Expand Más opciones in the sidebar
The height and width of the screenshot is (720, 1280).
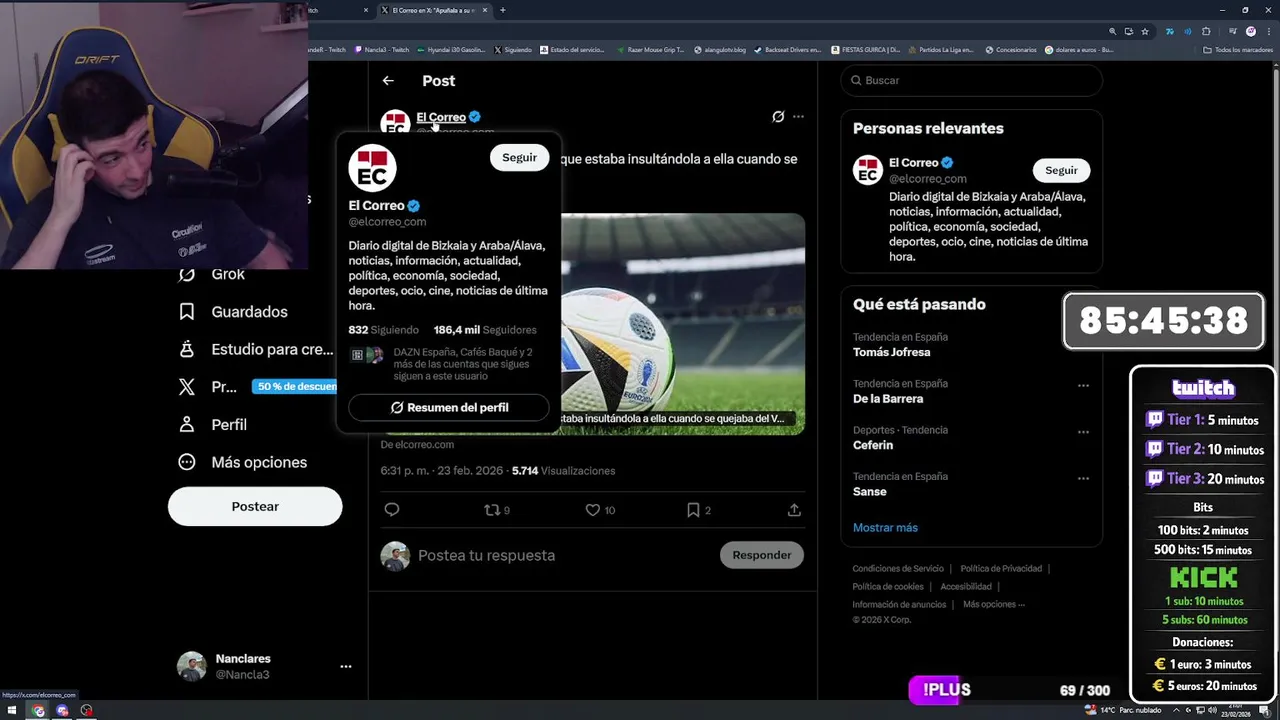tap(243, 462)
